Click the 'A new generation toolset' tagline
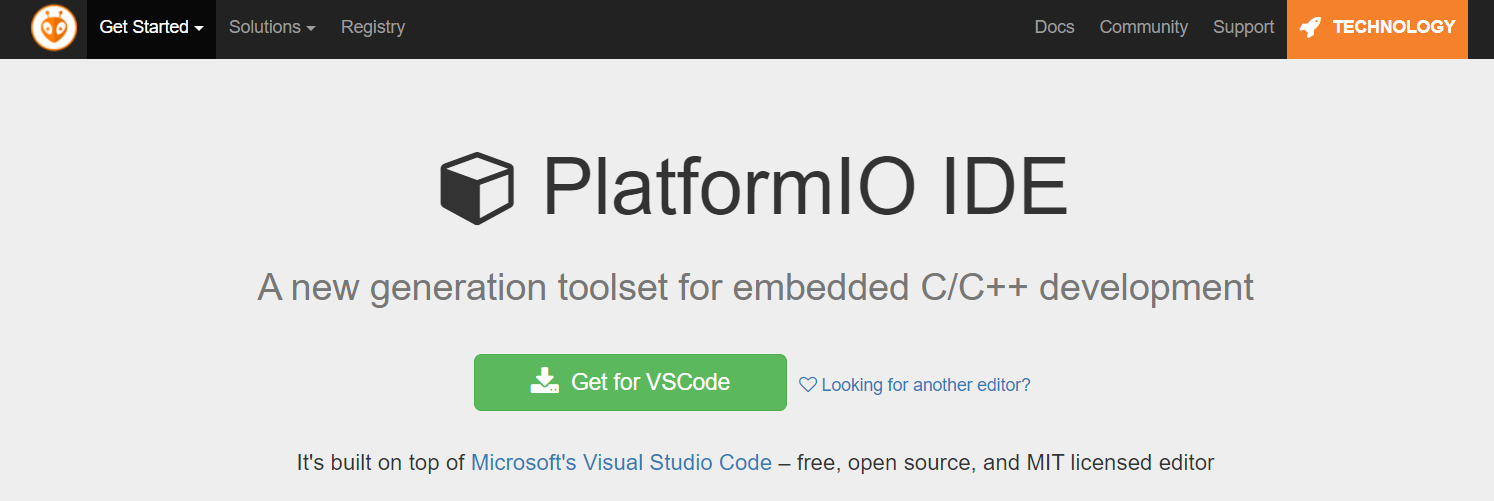Viewport: 1494px width, 501px height. click(x=755, y=288)
